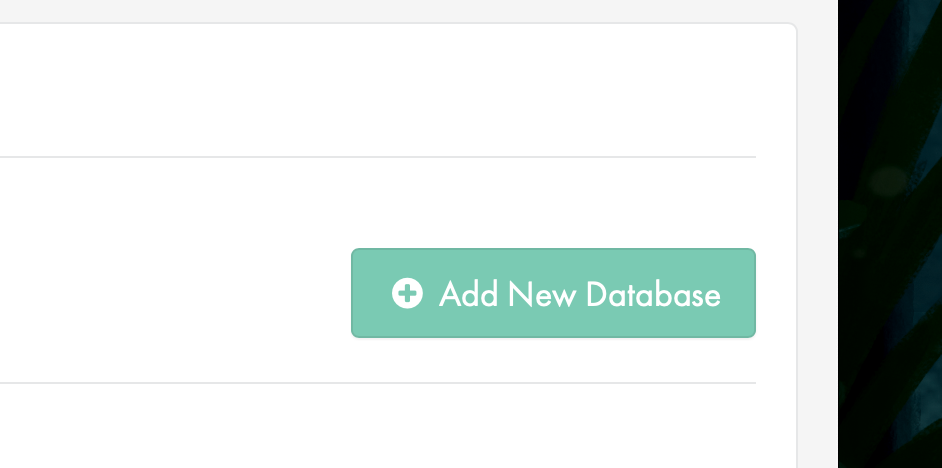Click the 'New' word in the button label
942x468 pixels.
[x=542, y=294]
